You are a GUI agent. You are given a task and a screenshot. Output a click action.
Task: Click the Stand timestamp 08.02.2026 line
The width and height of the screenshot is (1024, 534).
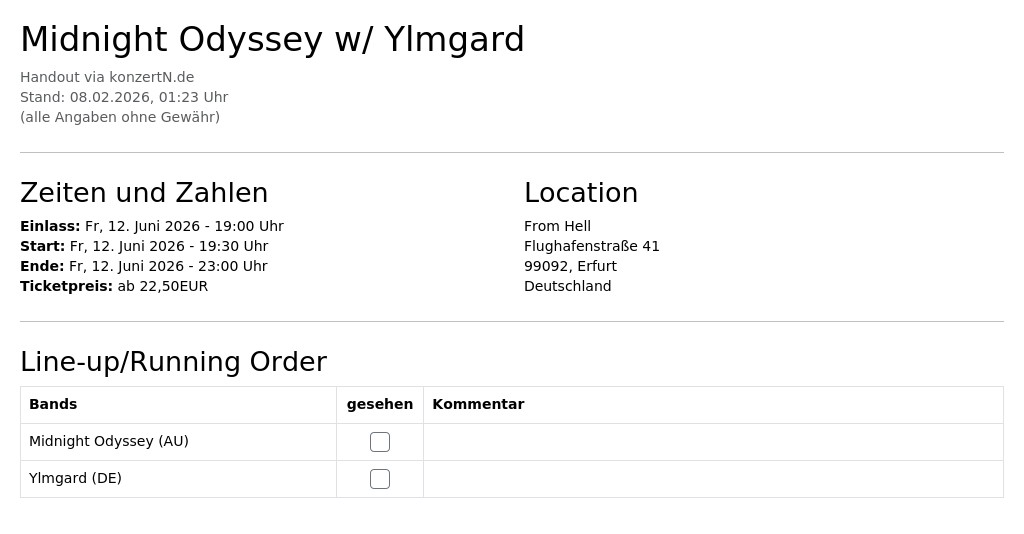pyautogui.click(x=124, y=97)
